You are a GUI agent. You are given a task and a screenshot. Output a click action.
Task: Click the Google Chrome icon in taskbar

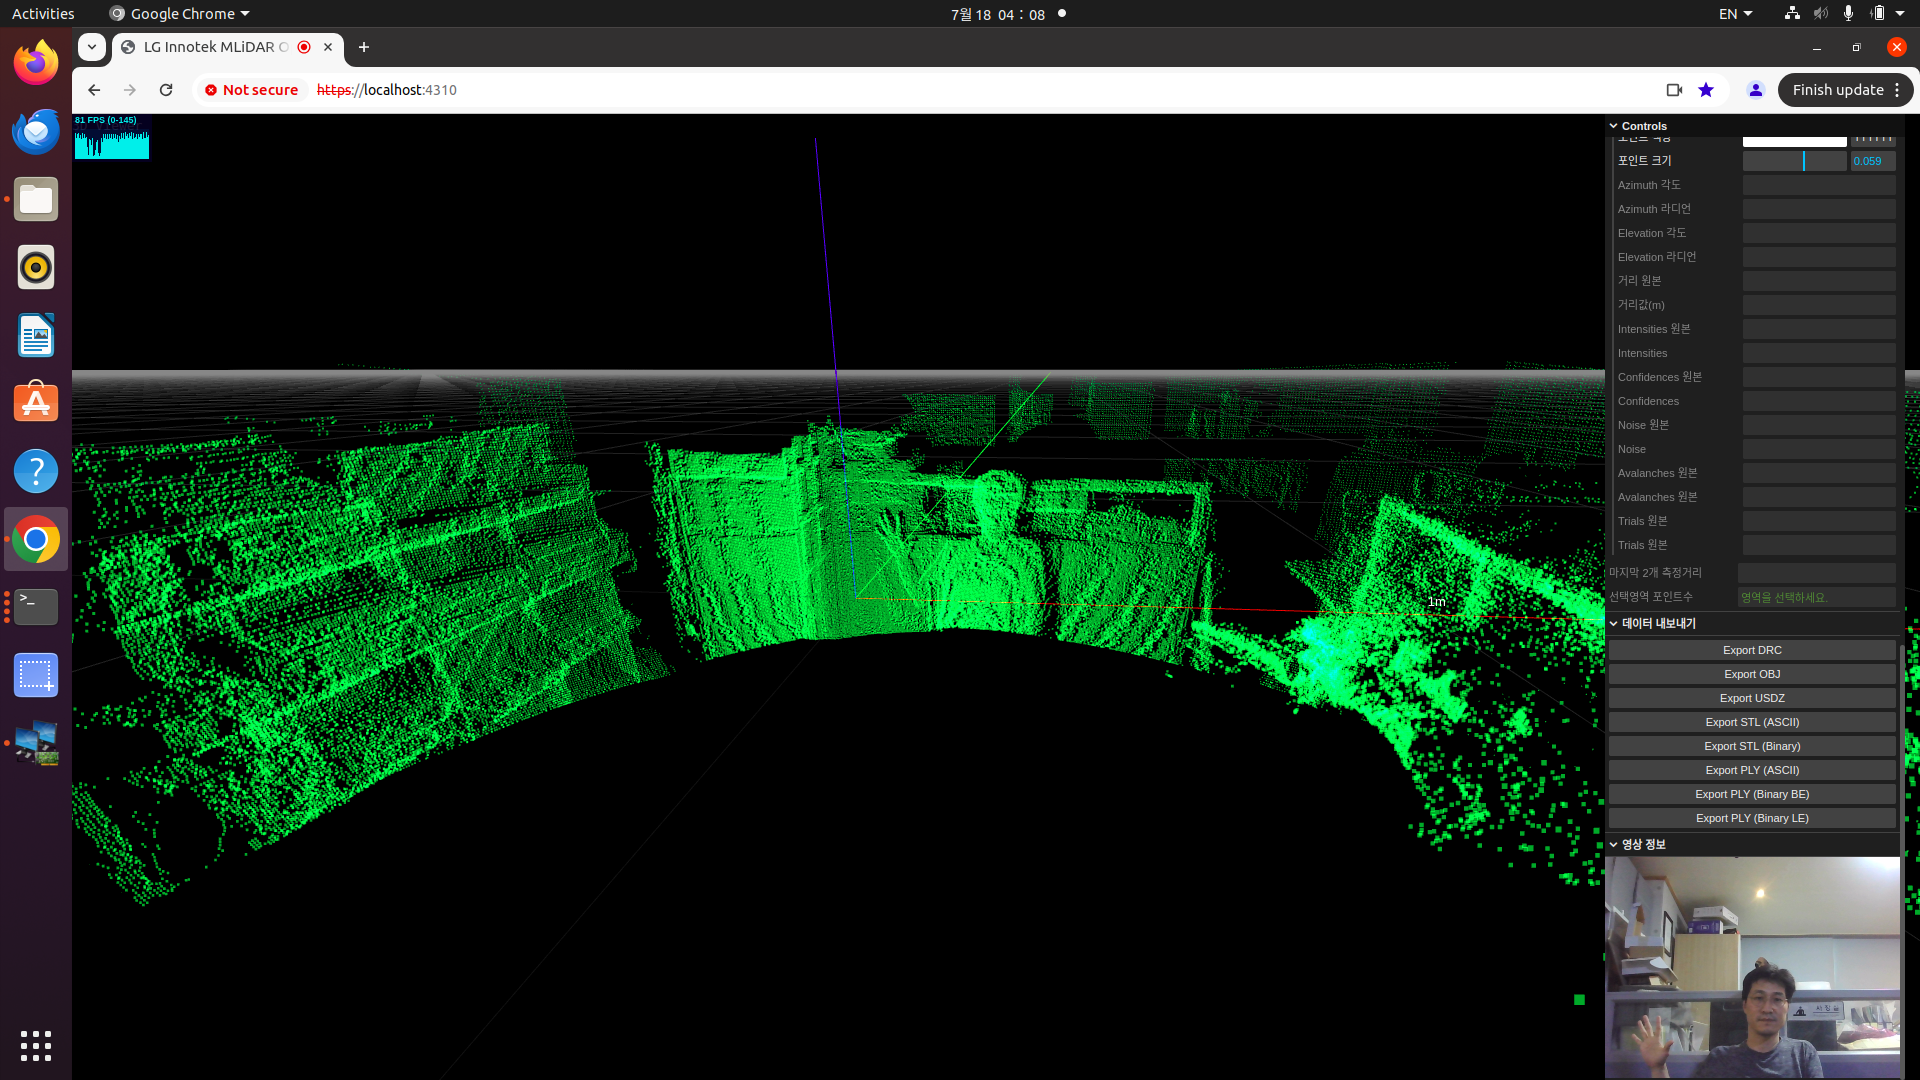(36, 539)
